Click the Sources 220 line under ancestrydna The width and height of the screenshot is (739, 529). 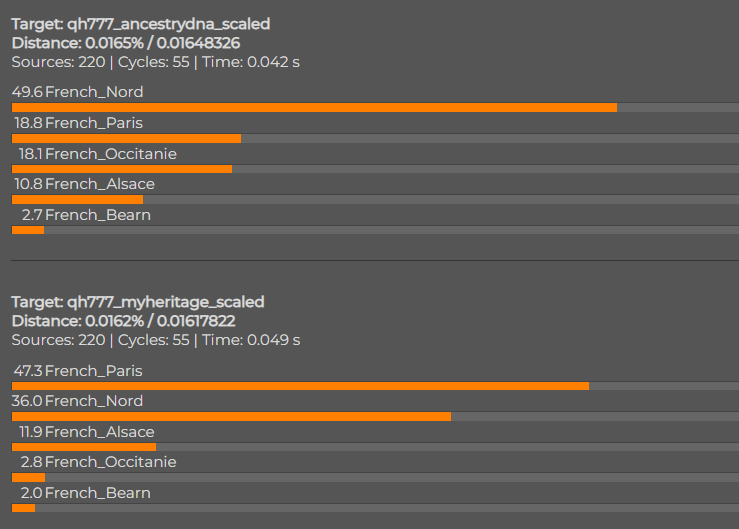156,62
